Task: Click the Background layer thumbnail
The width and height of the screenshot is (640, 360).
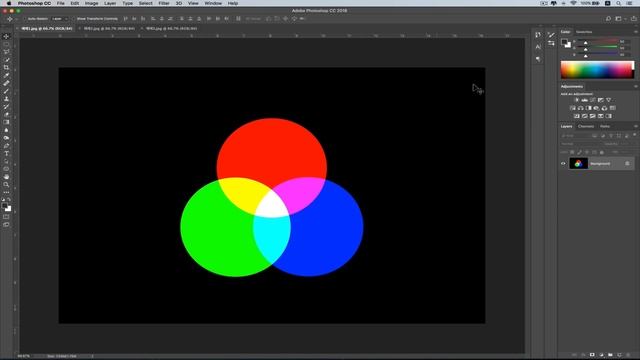Action: 578,164
